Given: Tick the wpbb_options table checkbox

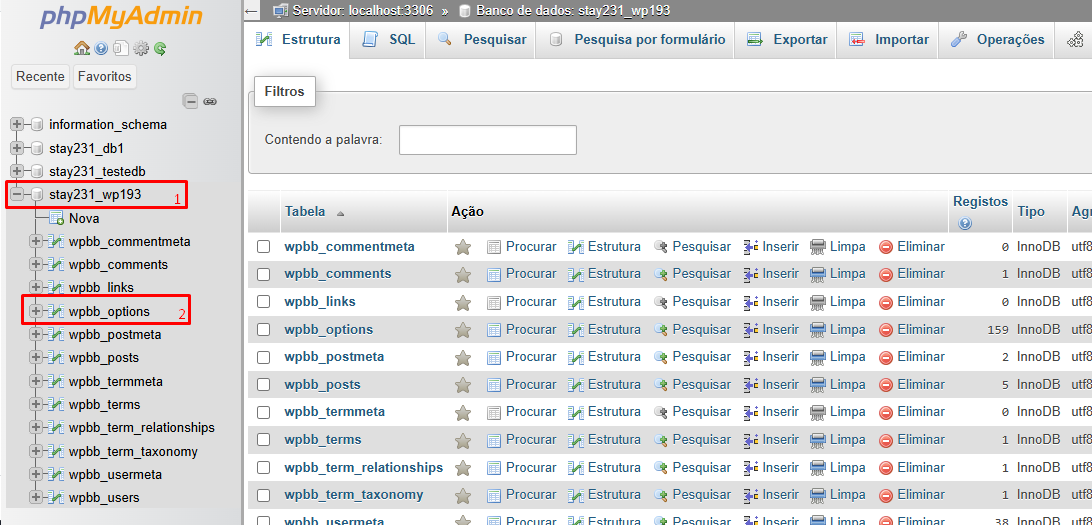Looking at the screenshot, I should [263, 330].
